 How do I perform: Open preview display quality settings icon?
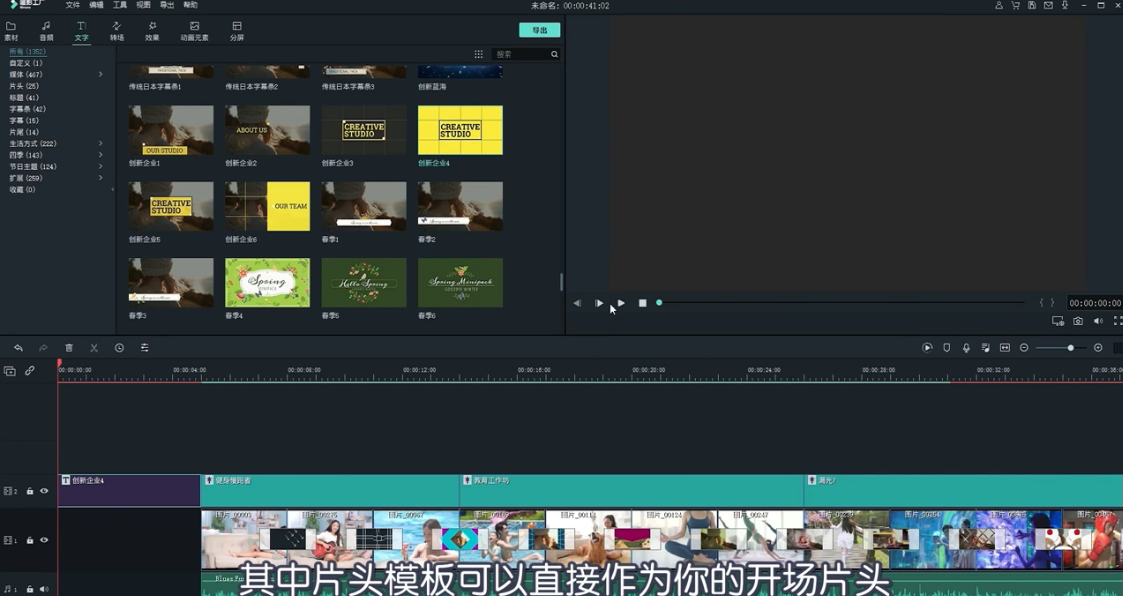1058,321
